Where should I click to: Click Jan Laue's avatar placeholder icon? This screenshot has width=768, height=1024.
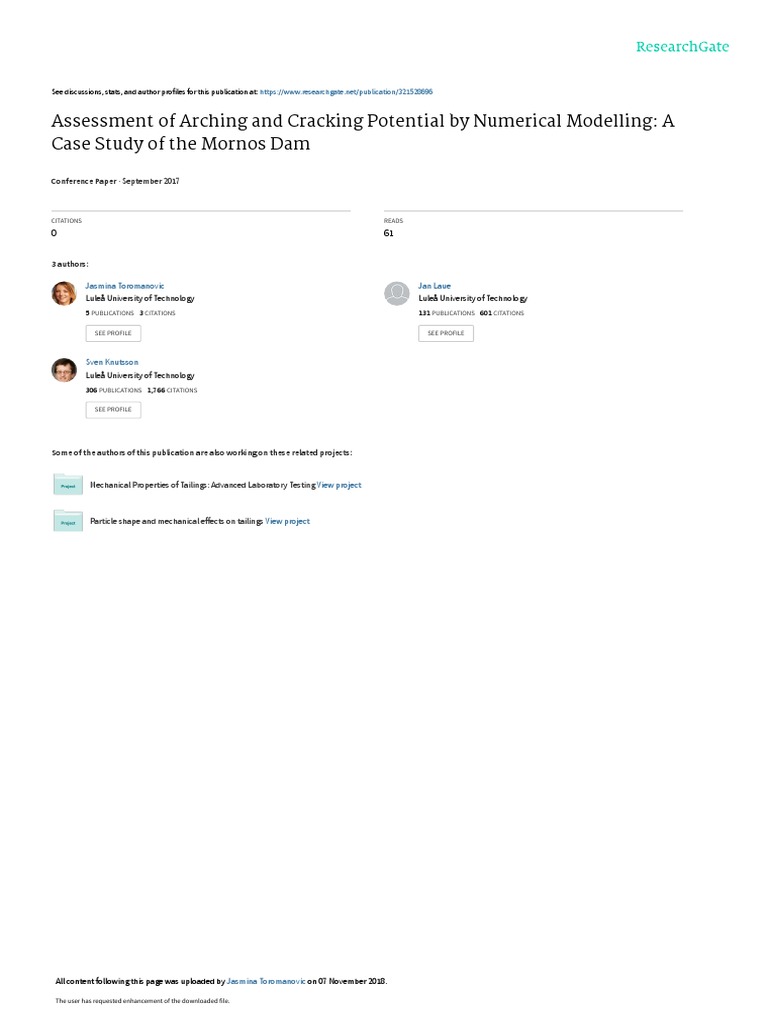pos(397,293)
